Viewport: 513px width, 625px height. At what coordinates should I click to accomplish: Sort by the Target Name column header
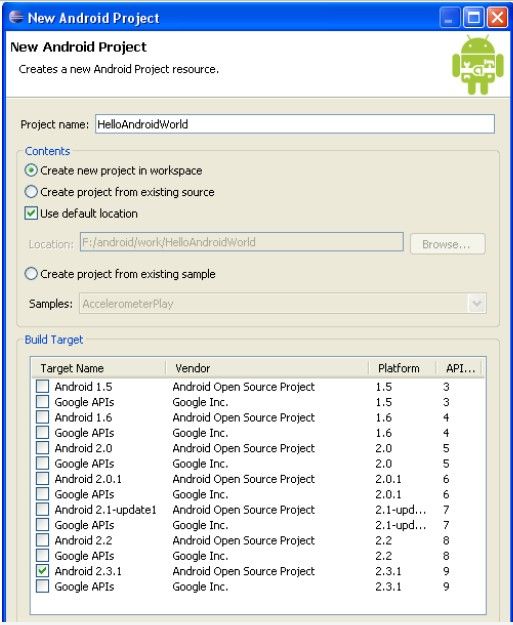[99, 368]
